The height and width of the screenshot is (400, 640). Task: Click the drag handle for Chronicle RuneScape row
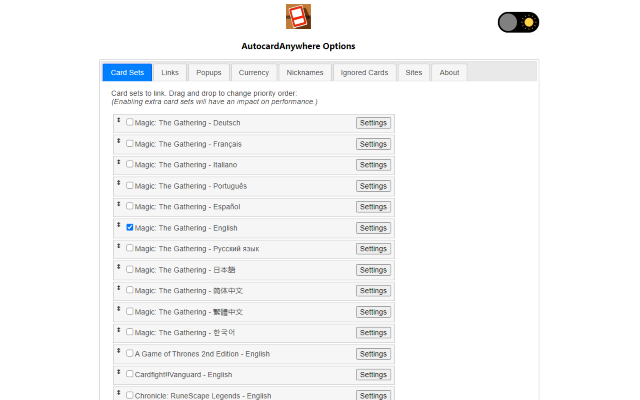[x=119, y=393]
